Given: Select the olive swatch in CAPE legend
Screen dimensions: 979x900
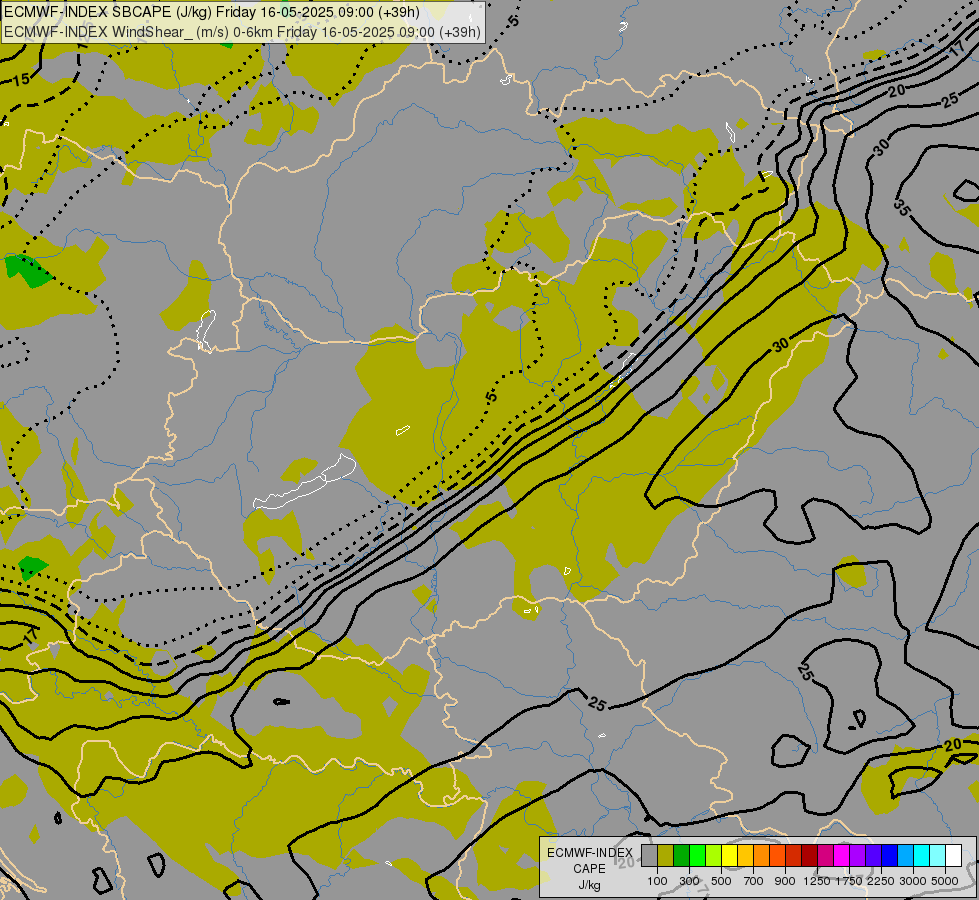Looking at the screenshot, I should (665, 856).
